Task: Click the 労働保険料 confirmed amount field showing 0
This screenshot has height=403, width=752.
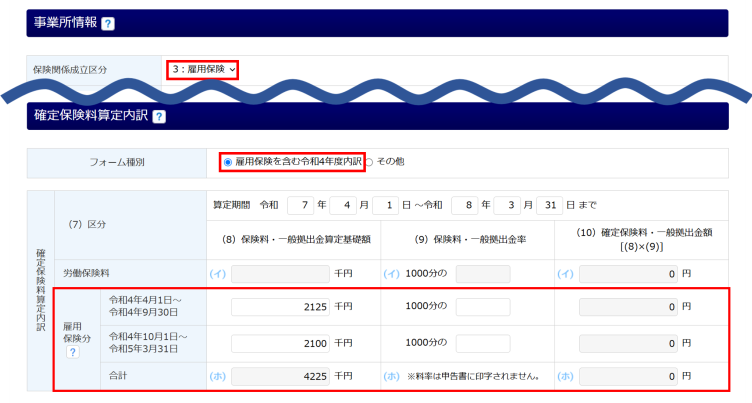Action: click(x=628, y=274)
